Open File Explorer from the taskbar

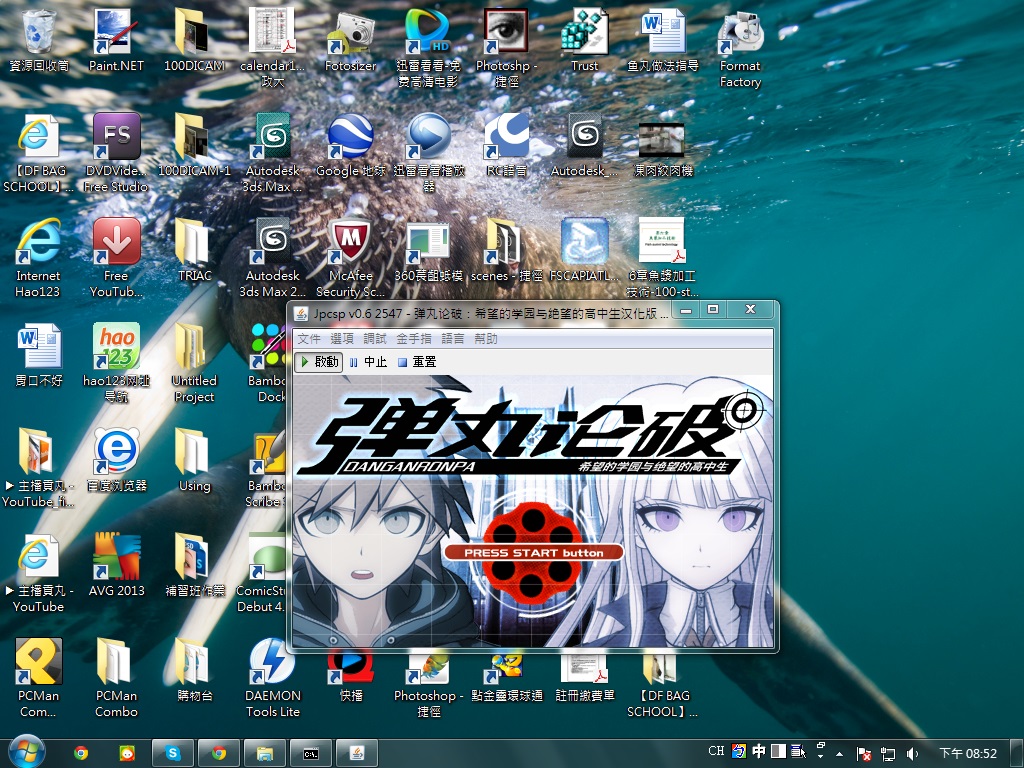264,753
